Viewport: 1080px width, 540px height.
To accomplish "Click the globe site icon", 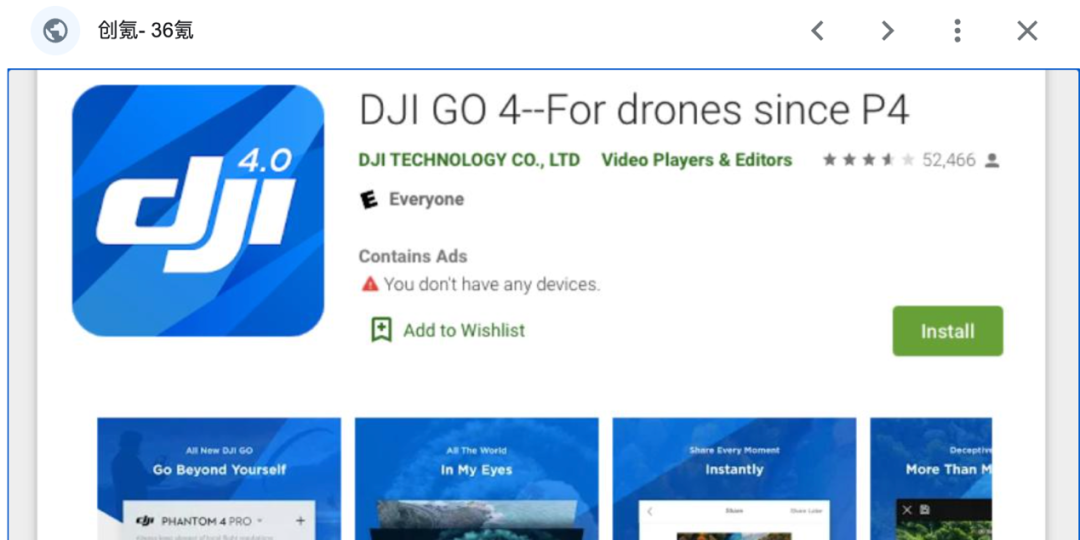I will (55, 30).
